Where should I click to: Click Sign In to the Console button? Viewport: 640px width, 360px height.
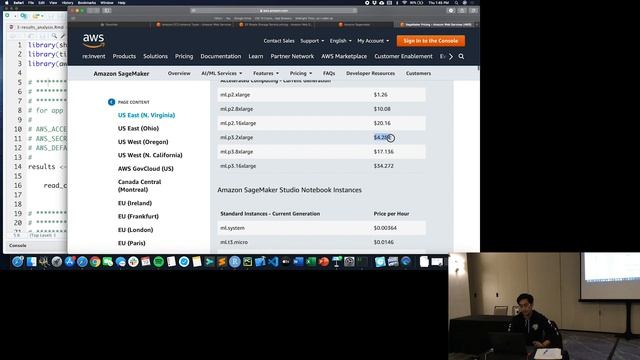click(x=431, y=41)
